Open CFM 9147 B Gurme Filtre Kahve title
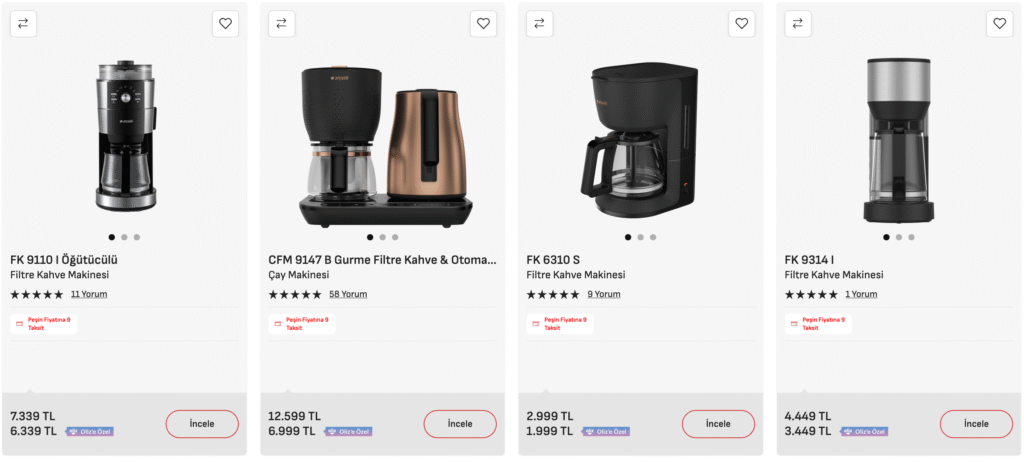This screenshot has width=1024, height=462. pyautogui.click(x=382, y=259)
